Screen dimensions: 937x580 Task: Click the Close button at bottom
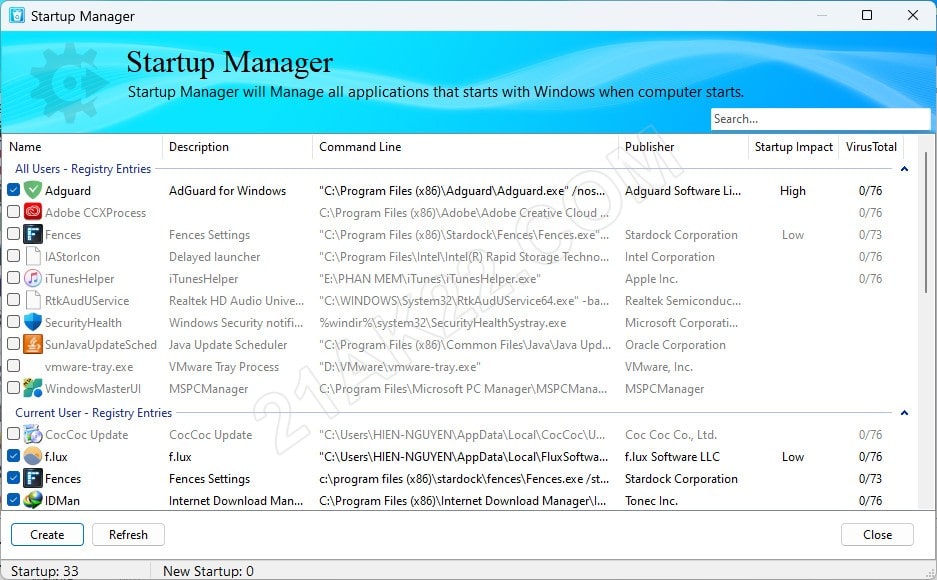click(877, 535)
